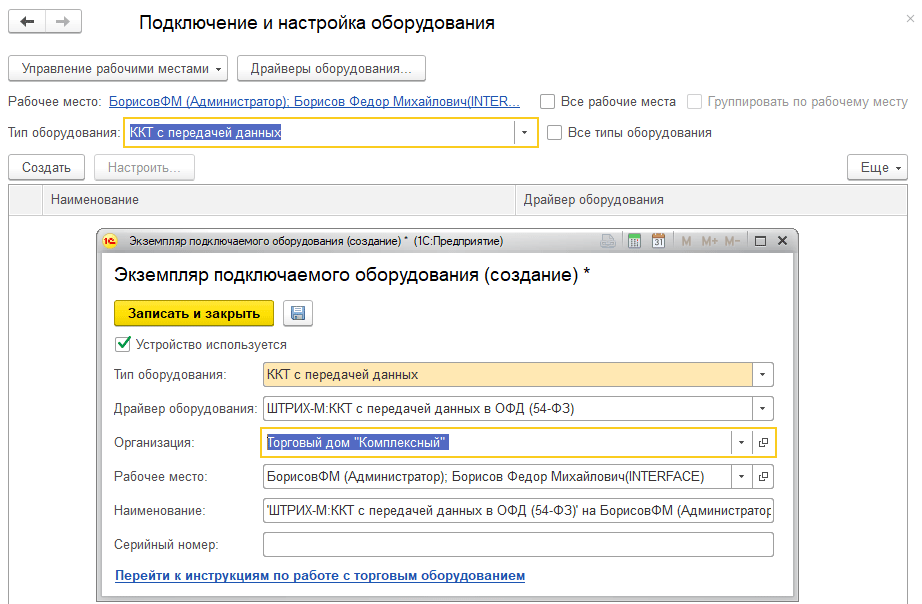Click the M+ memory button
This screenshot has height=604, width=922.
click(x=709, y=241)
